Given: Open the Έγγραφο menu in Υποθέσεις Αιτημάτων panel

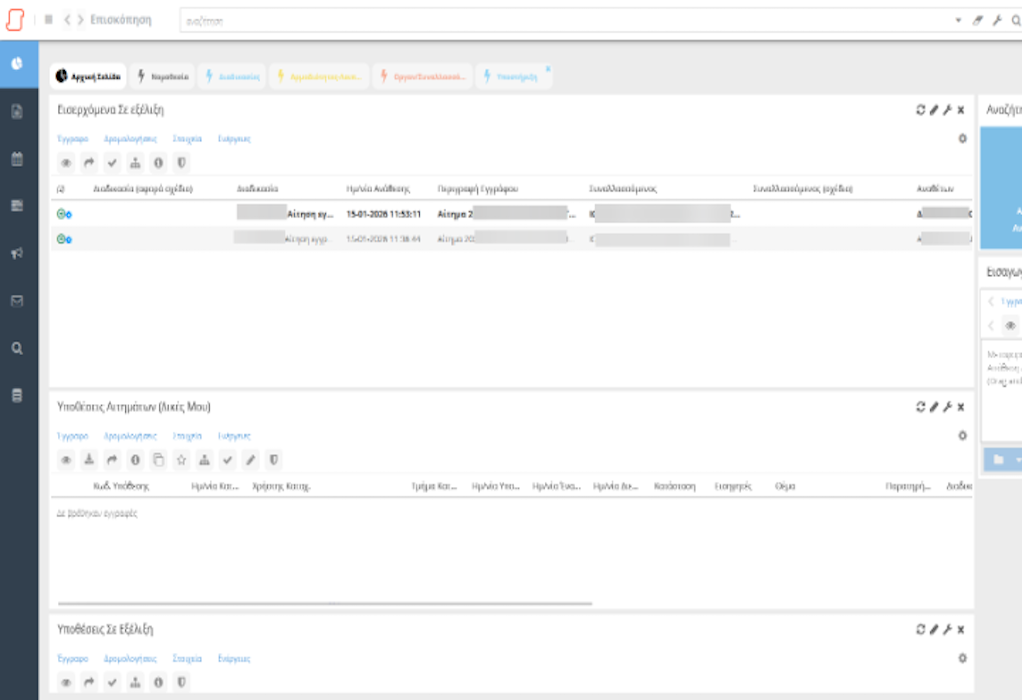Looking at the screenshot, I should 73,436.
